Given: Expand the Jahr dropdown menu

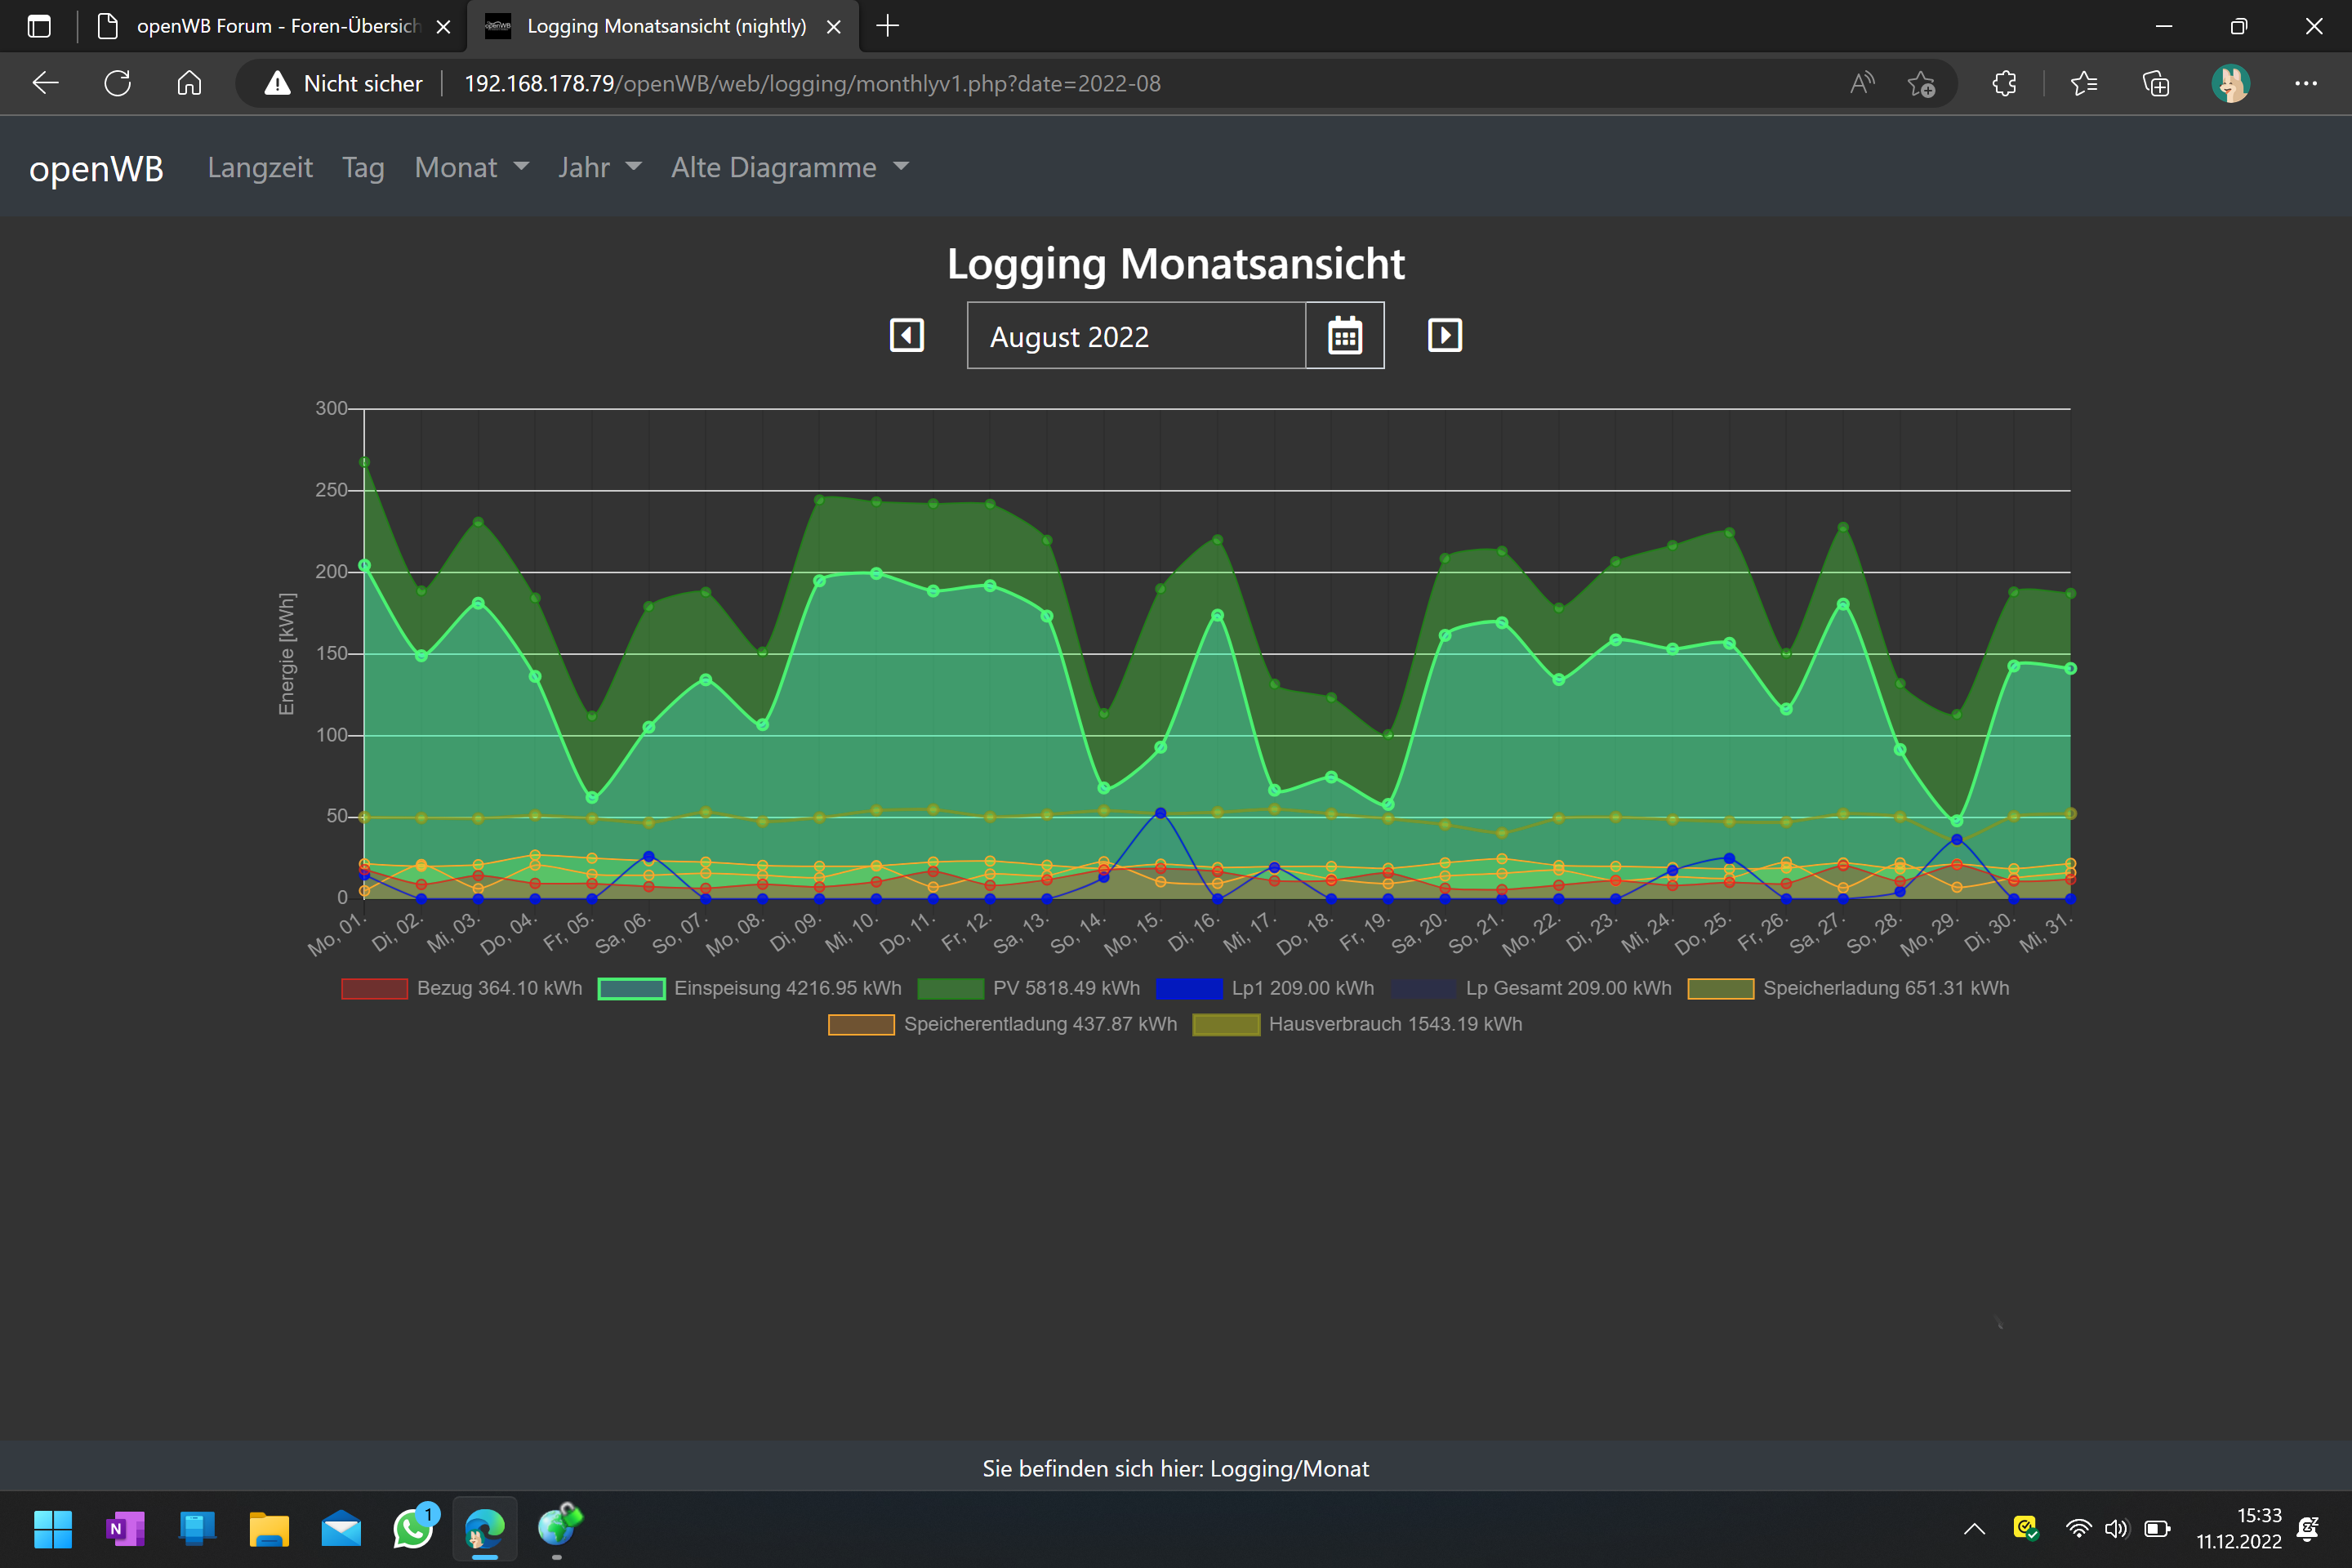Looking at the screenshot, I should point(599,167).
